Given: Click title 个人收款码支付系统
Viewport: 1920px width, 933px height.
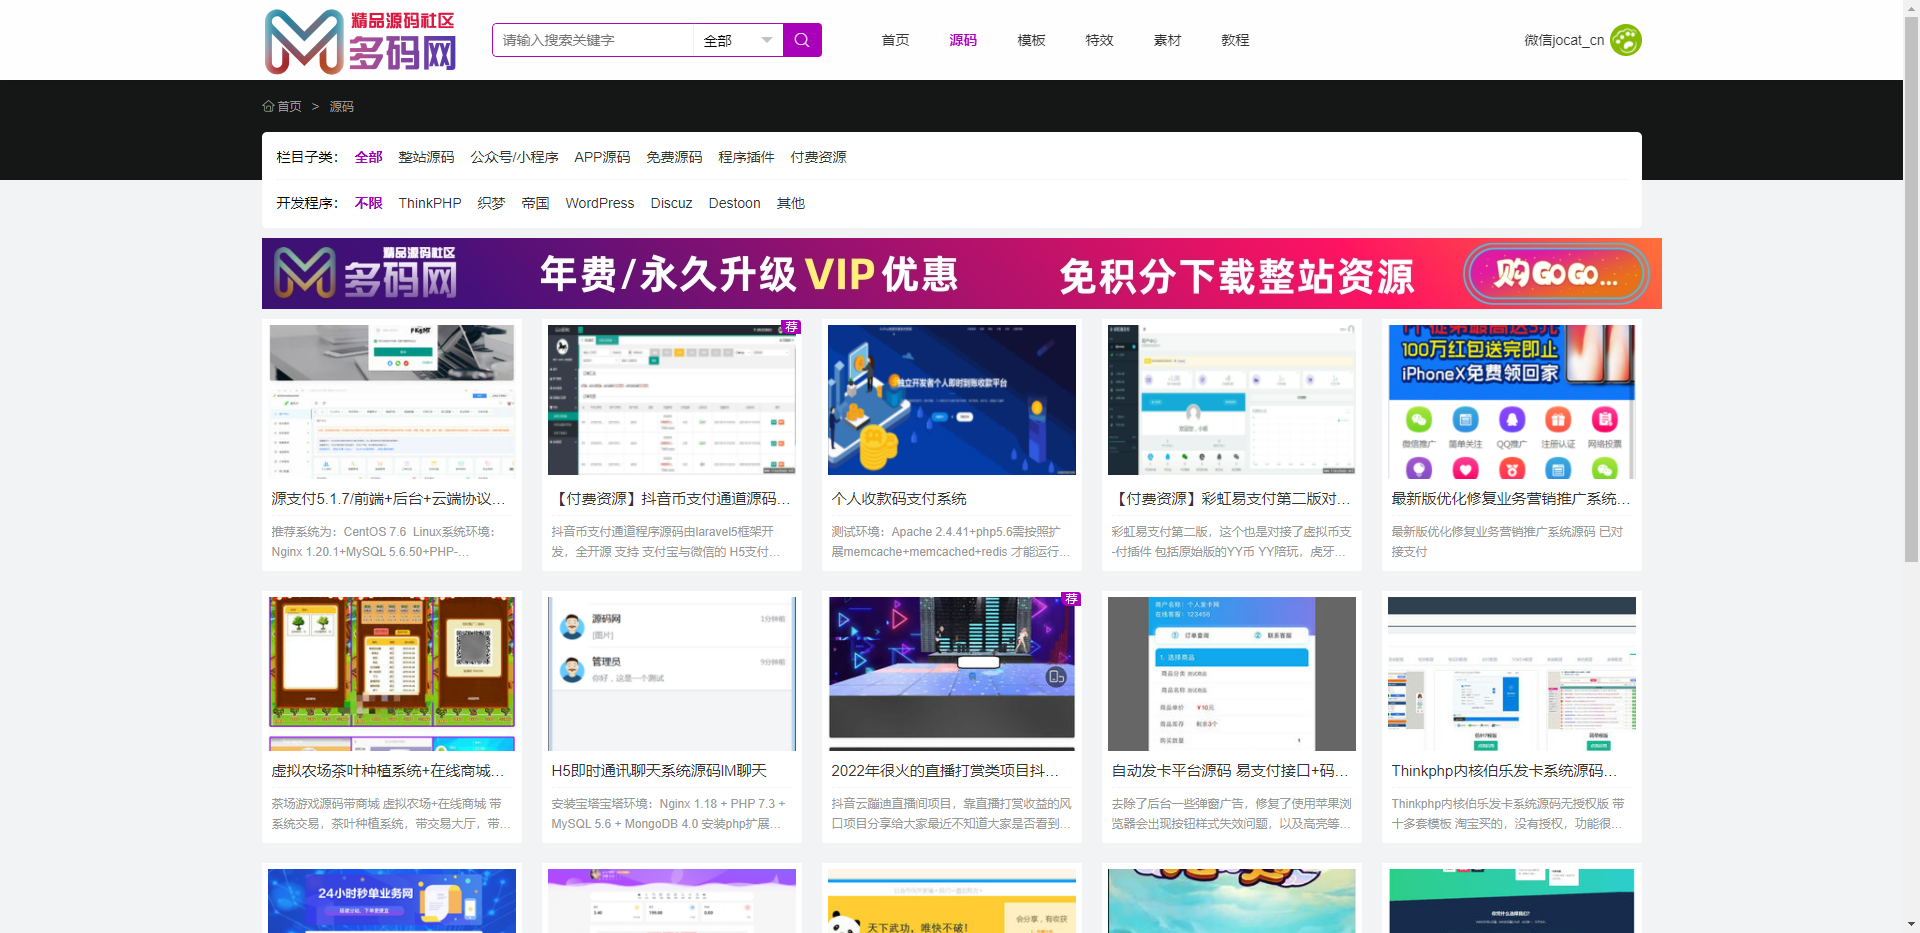Looking at the screenshot, I should (x=899, y=498).
